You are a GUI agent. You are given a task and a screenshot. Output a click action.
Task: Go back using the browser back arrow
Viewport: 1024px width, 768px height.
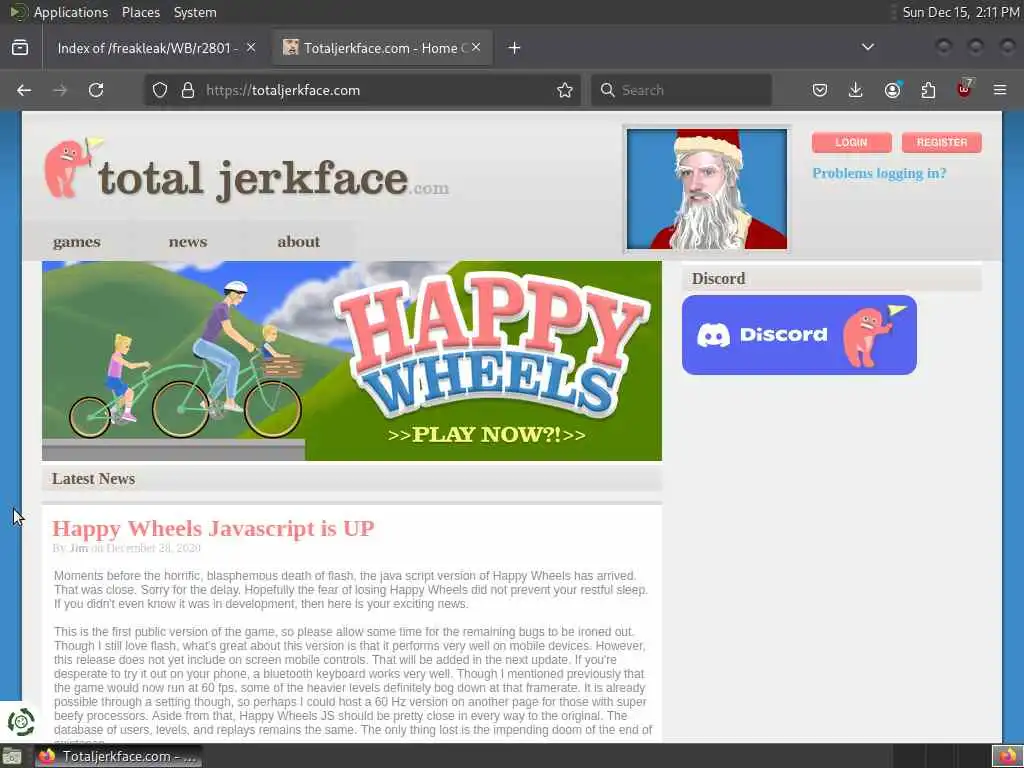click(24, 90)
